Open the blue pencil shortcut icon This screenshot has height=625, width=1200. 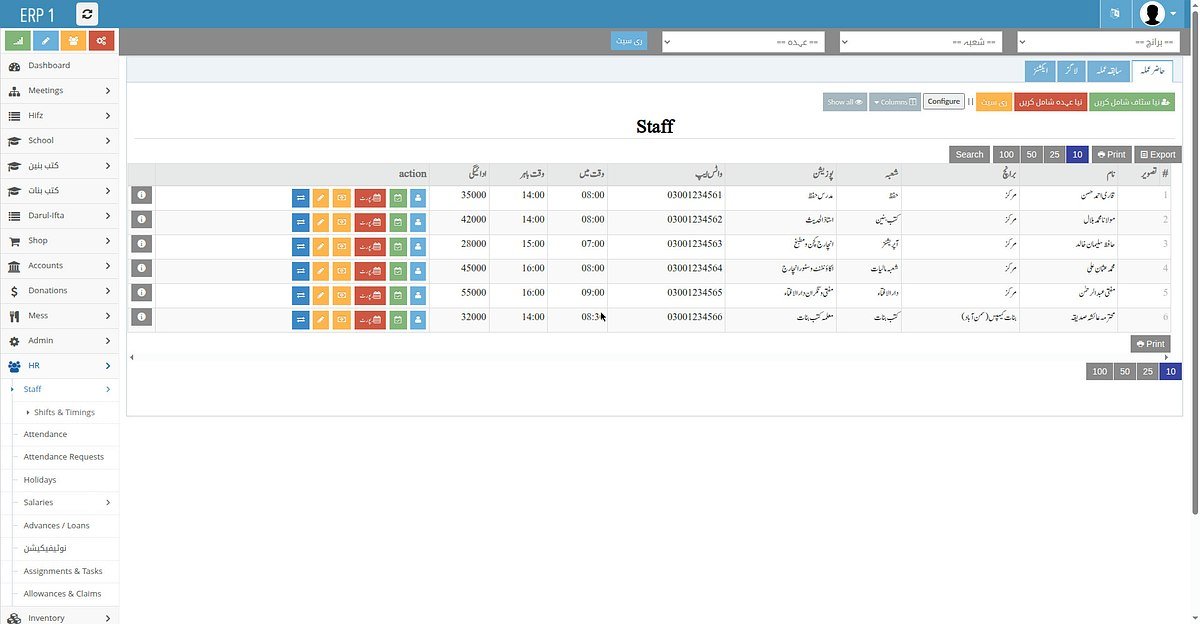[x=46, y=41]
